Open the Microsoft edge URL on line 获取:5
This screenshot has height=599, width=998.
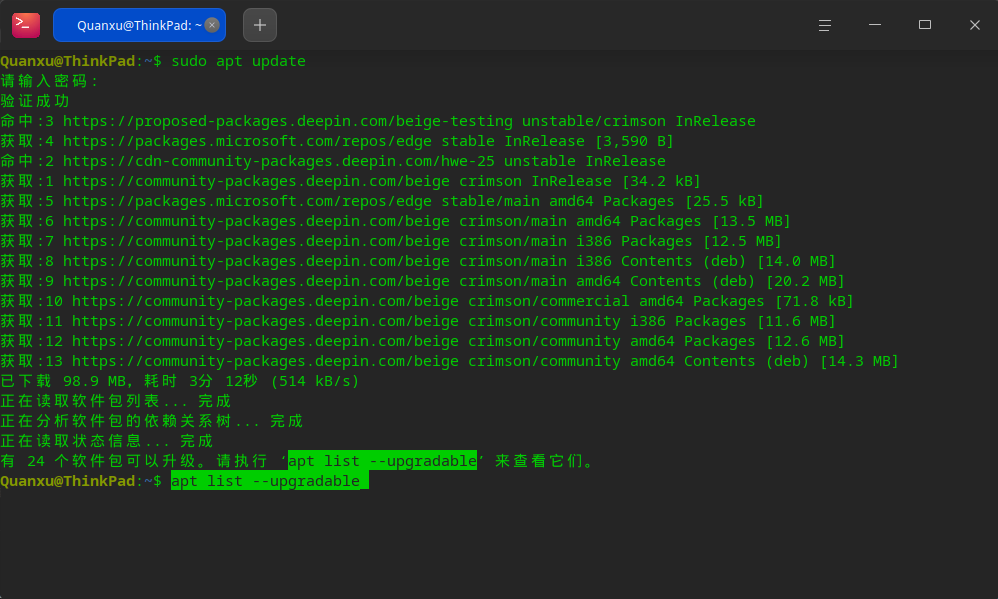tap(247, 201)
